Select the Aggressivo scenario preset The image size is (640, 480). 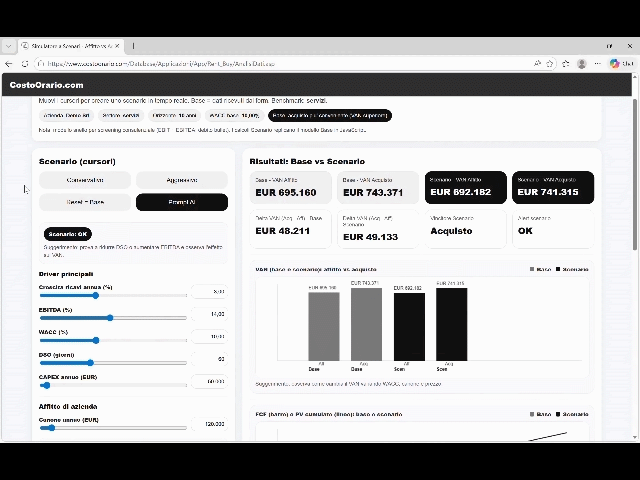[x=182, y=180]
